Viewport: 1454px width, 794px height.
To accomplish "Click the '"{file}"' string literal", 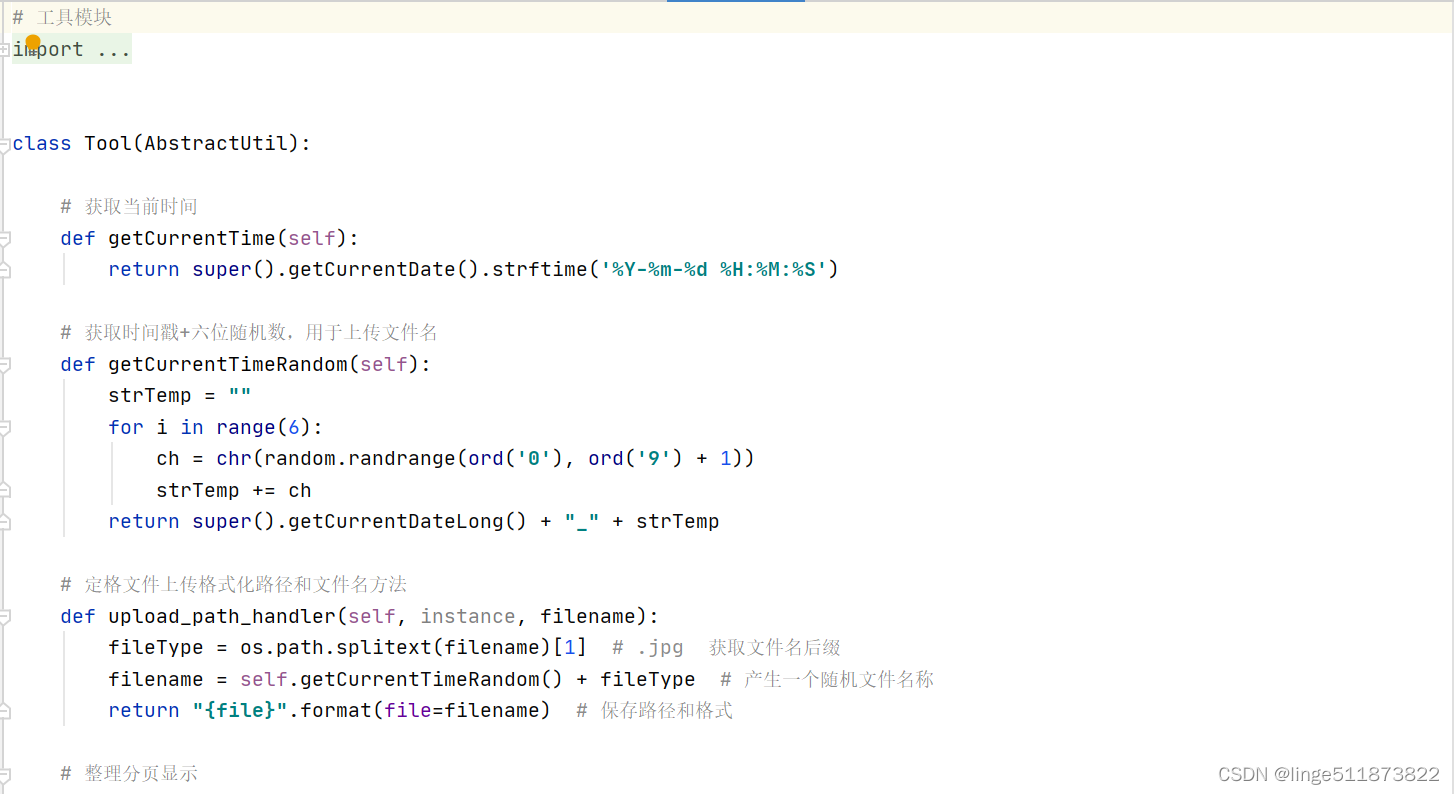I will [x=240, y=710].
